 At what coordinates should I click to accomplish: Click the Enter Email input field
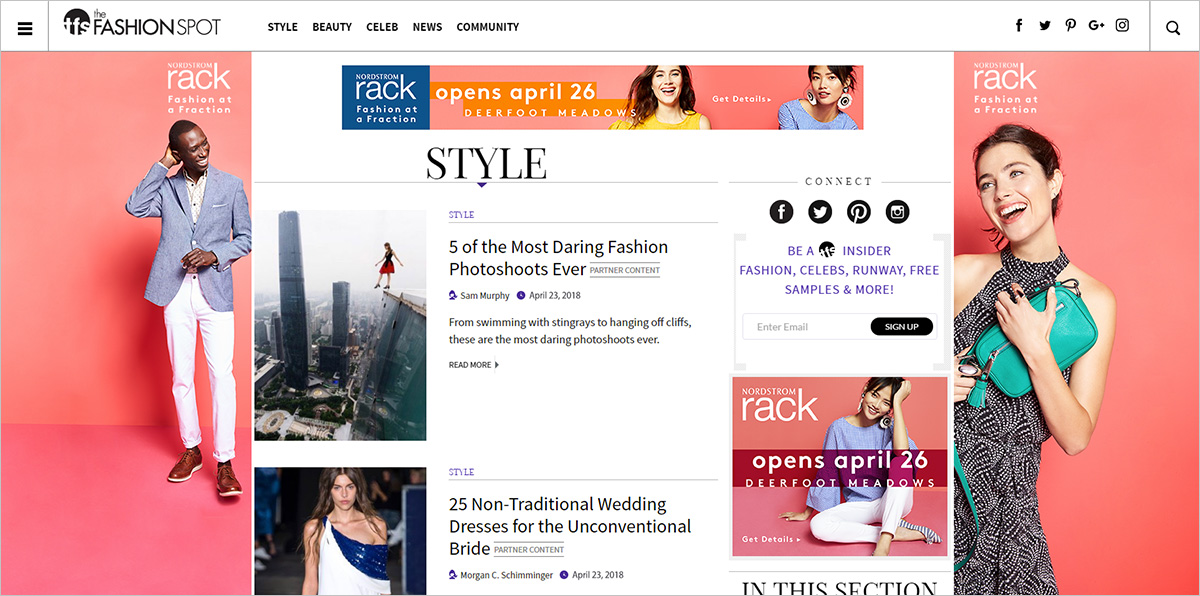805,327
